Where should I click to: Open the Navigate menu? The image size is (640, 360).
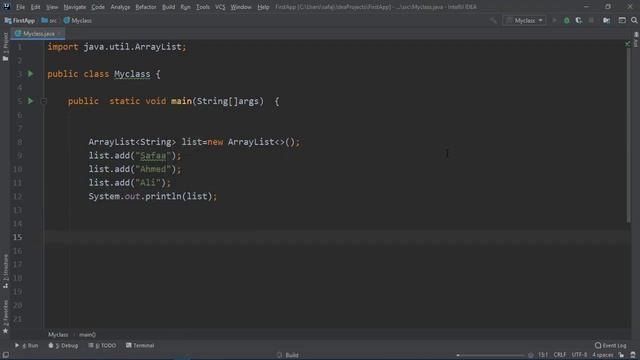click(x=75, y=7)
